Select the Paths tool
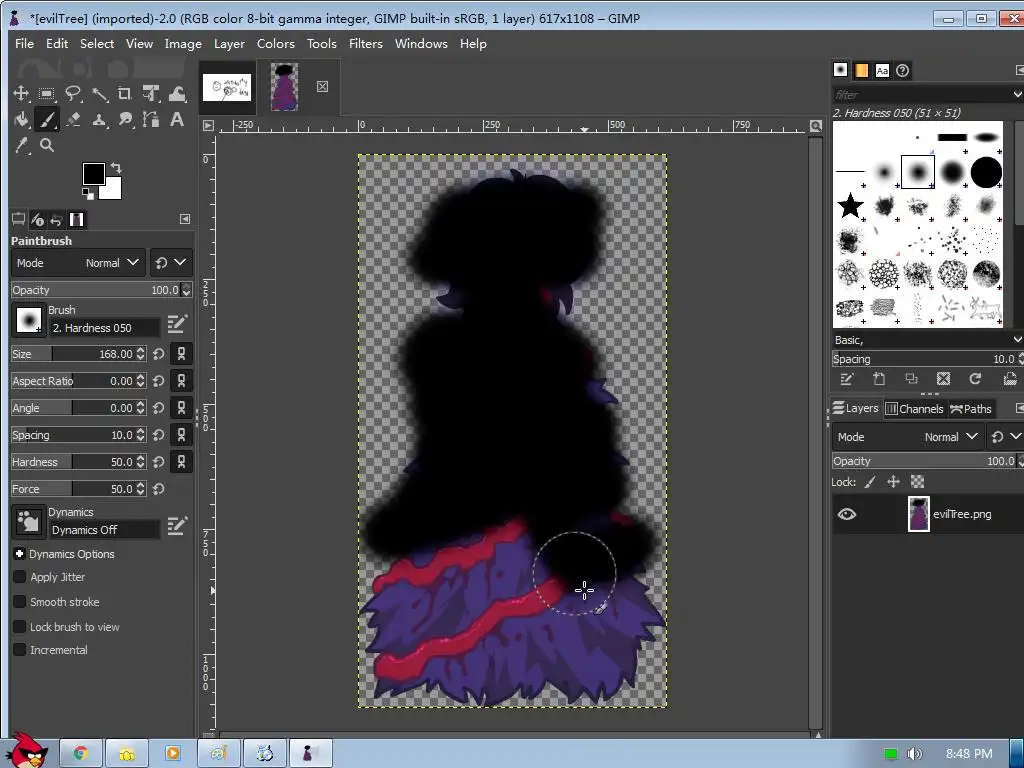The width and height of the screenshot is (1024, 768). 151,120
